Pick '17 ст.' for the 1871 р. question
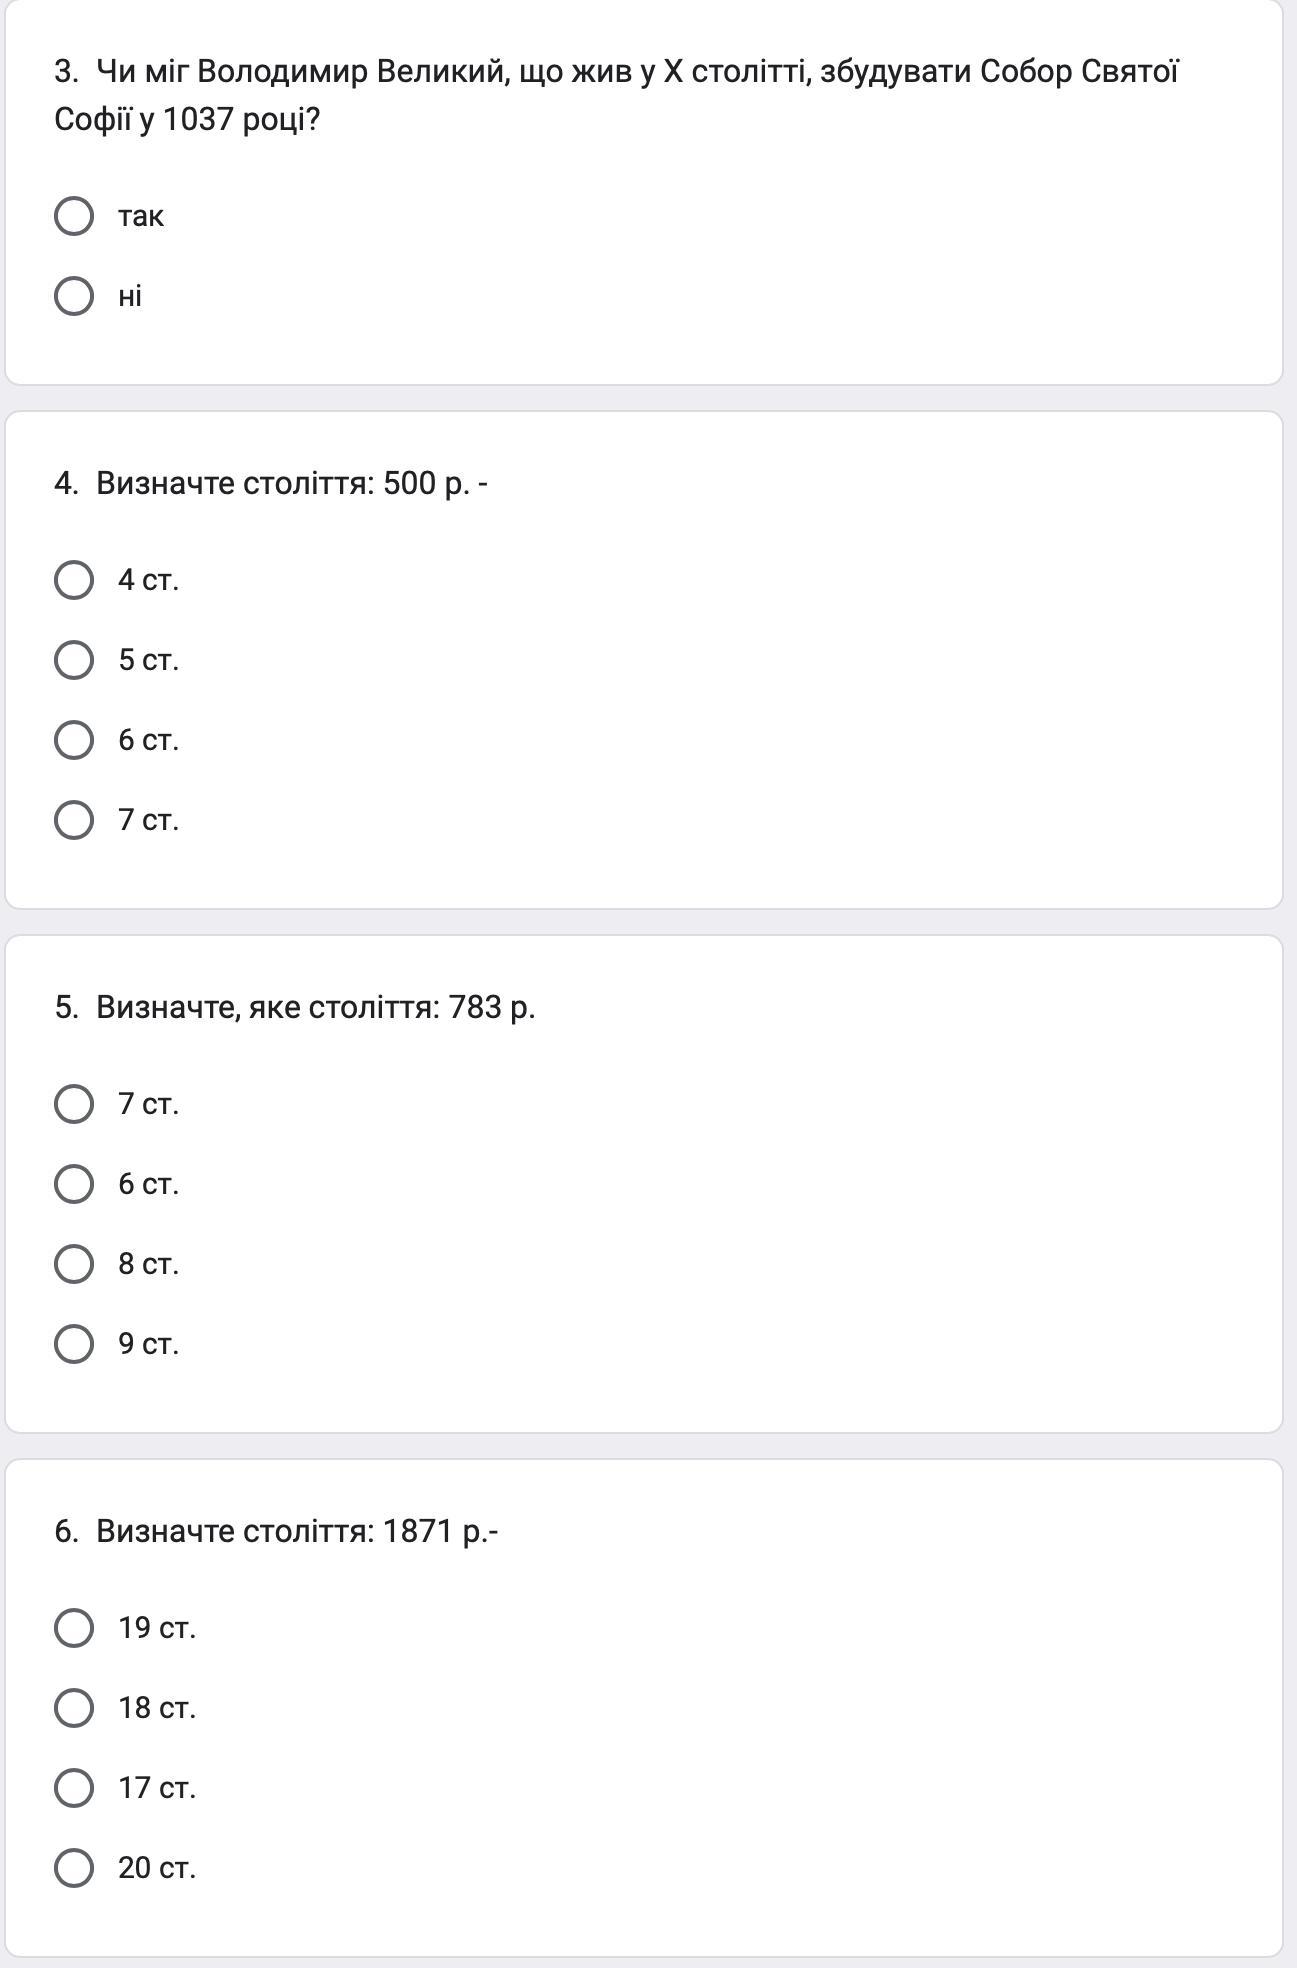This screenshot has width=1297, height=1968. click(74, 1788)
